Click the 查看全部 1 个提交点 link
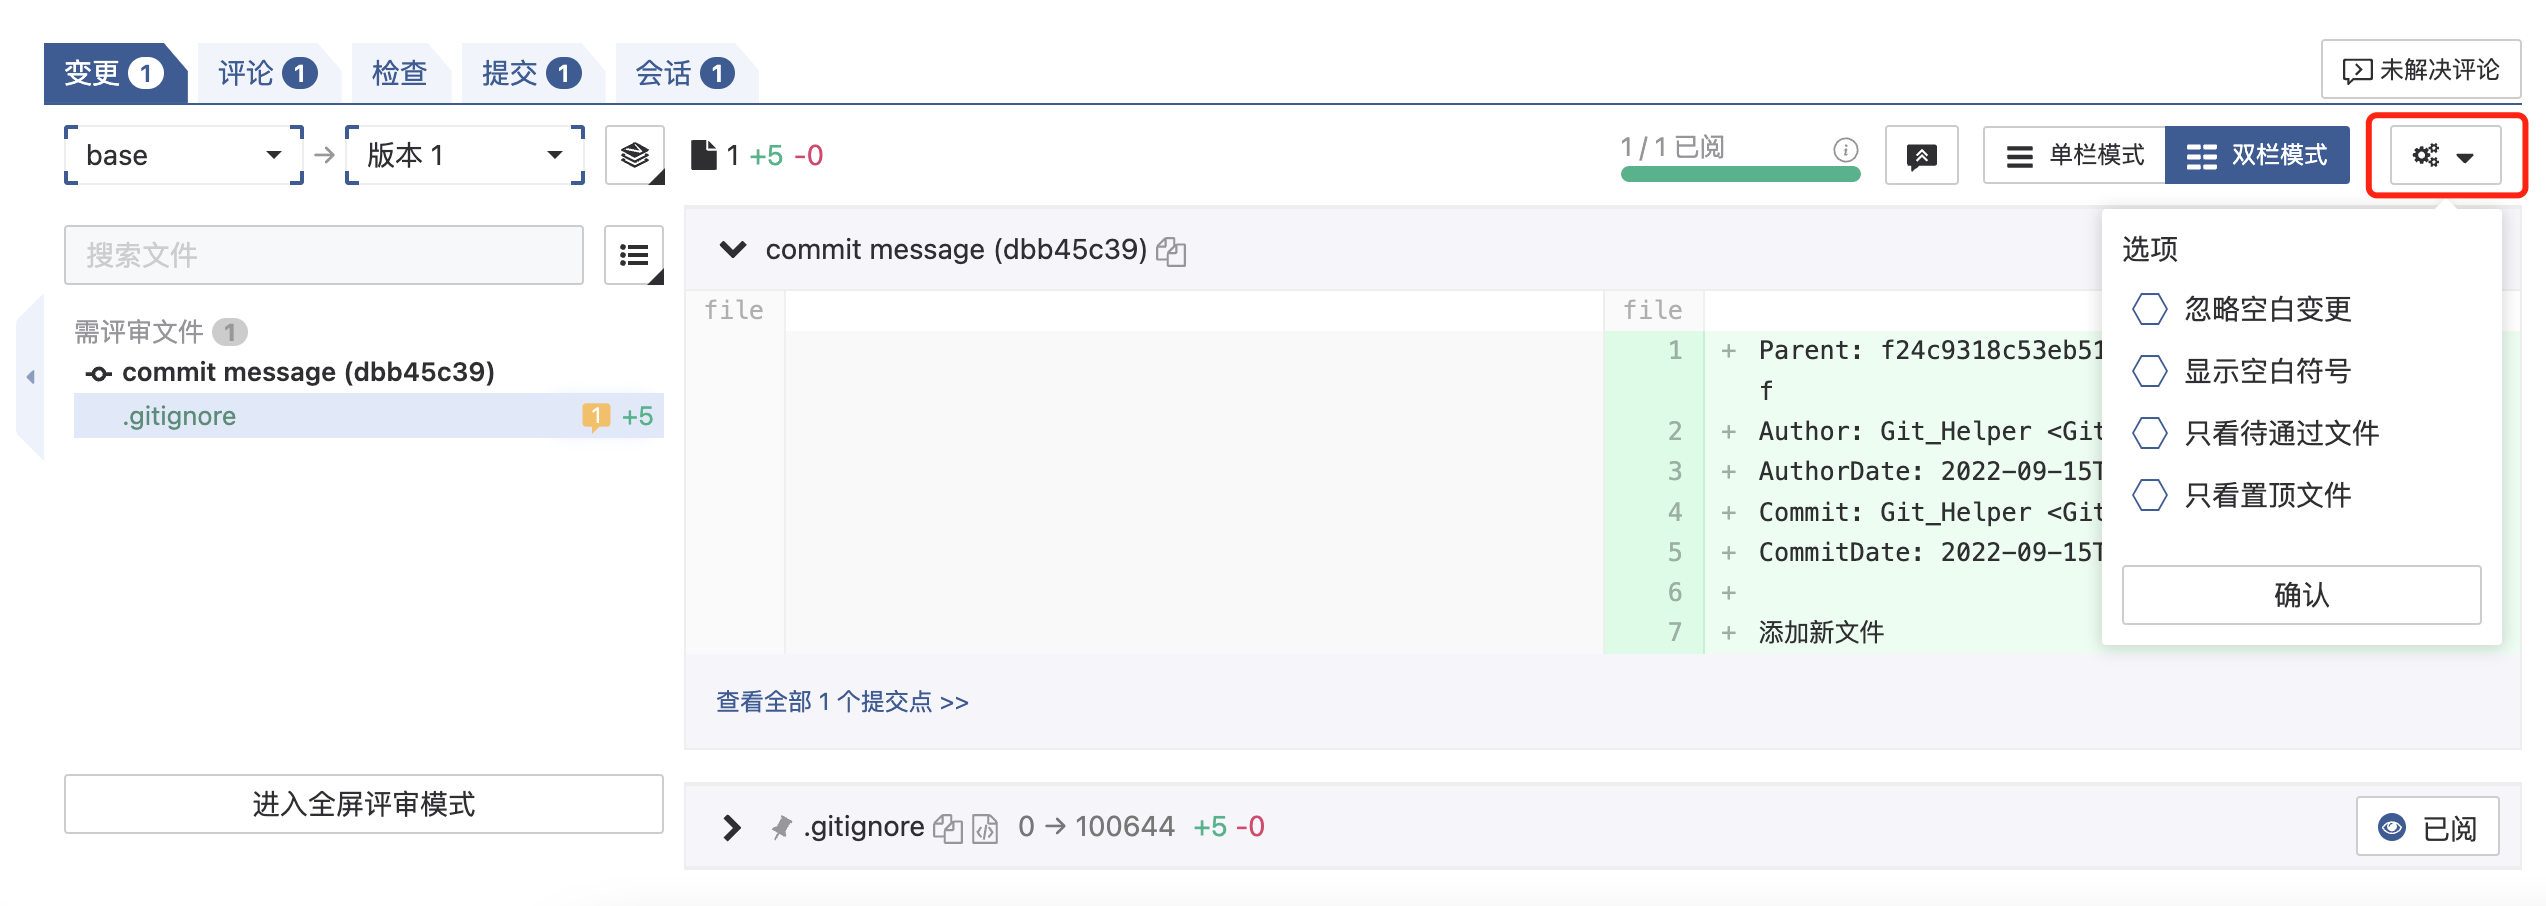Image resolution: width=2546 pixels, height=906 pixels. (841, 702)
